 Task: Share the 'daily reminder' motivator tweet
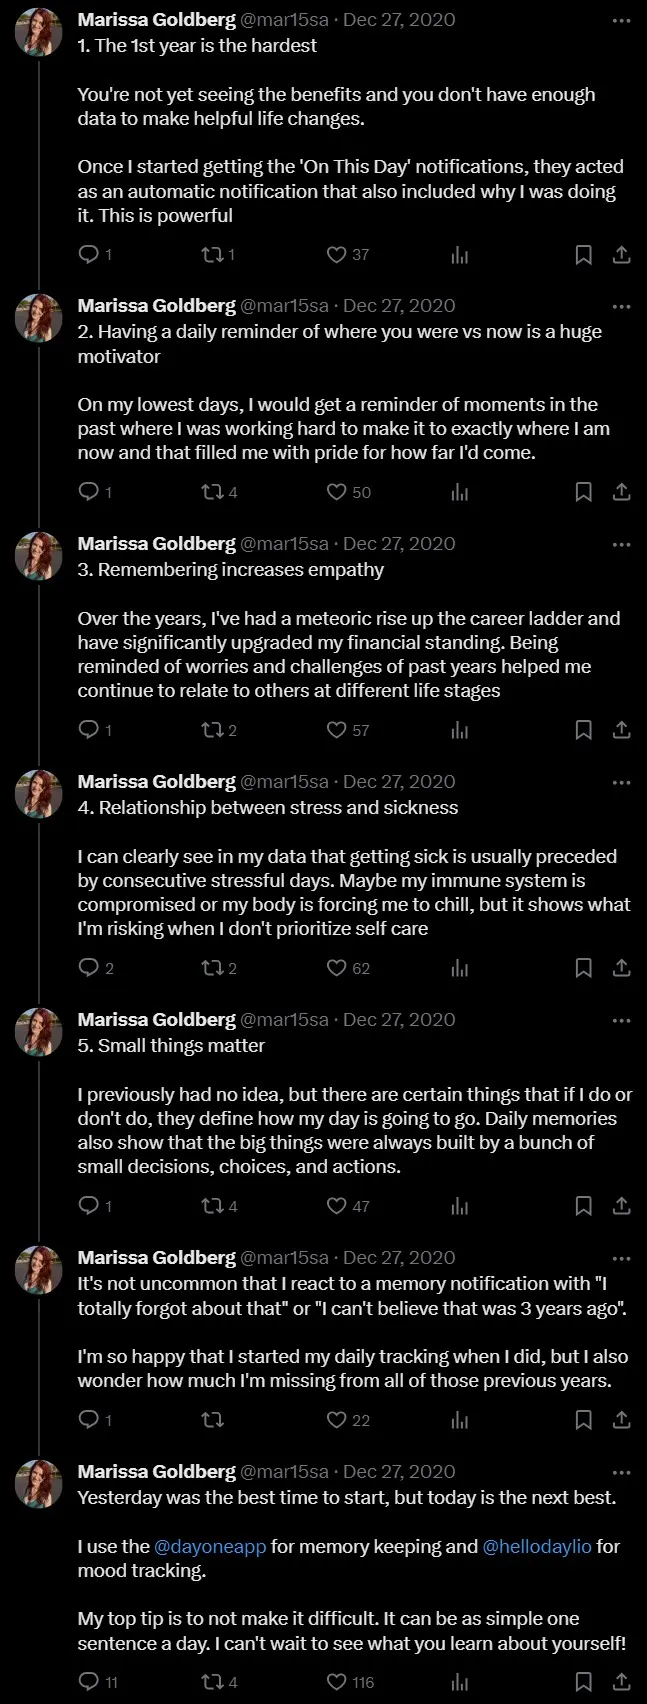point(621,492)
